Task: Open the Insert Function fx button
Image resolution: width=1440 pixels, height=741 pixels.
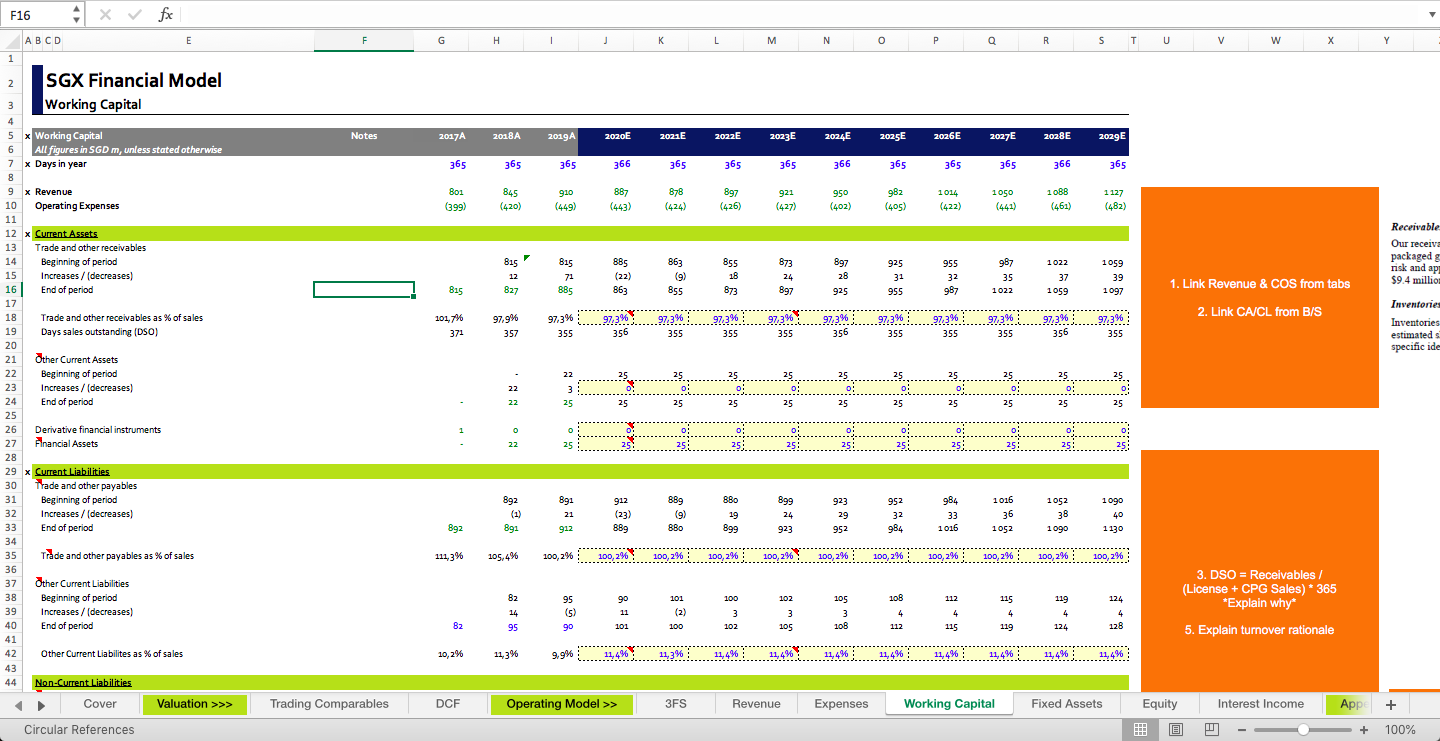Action: point(166,15)
